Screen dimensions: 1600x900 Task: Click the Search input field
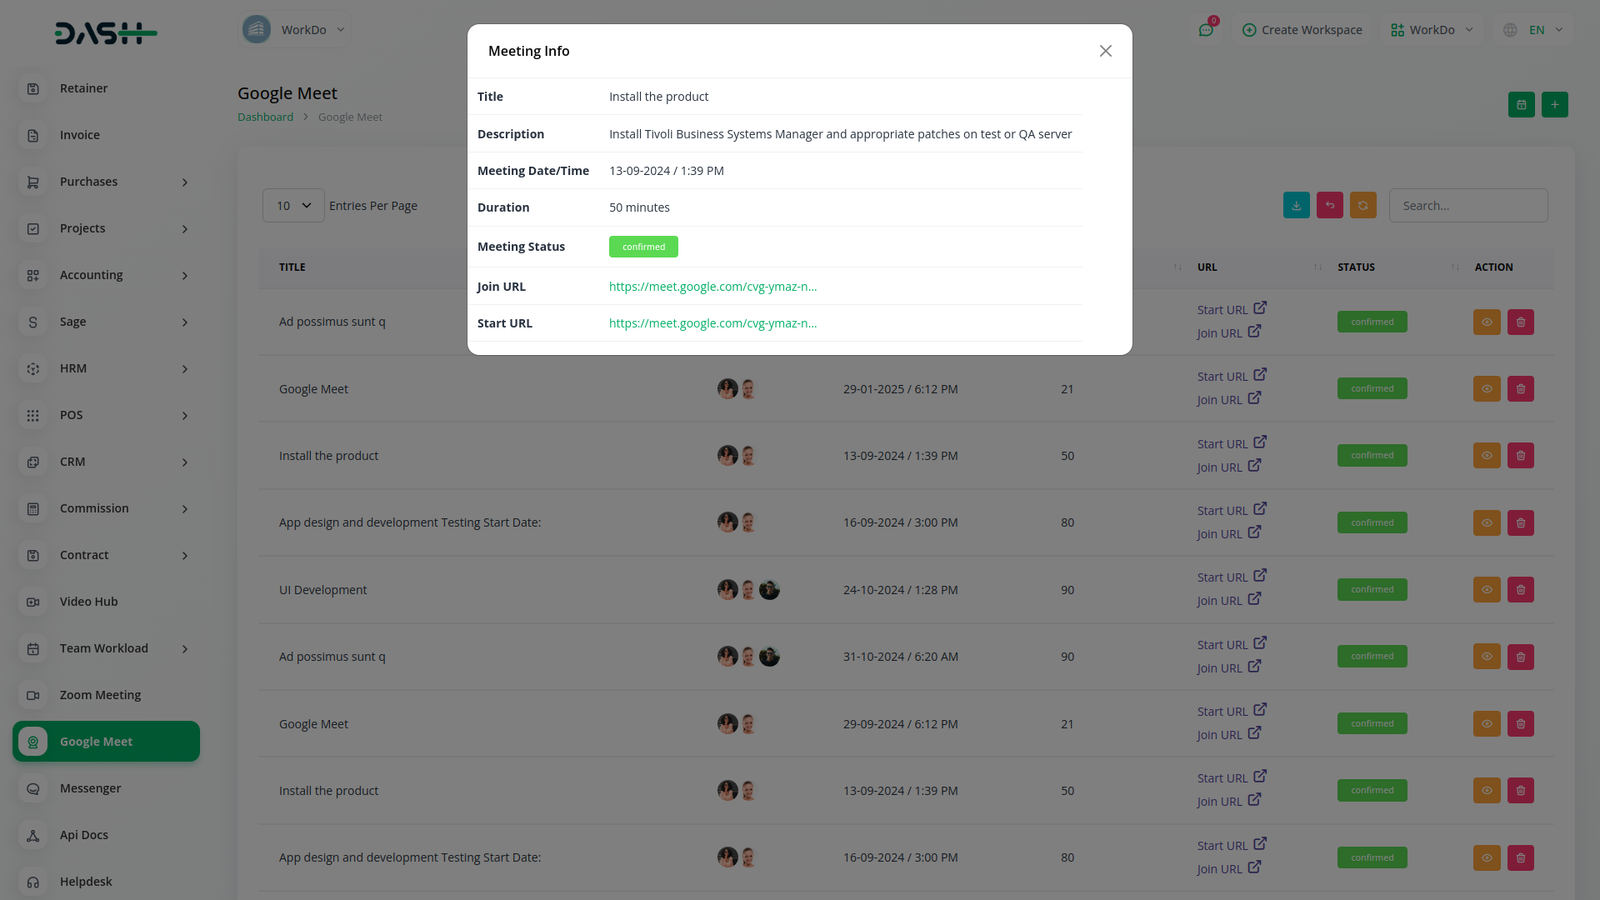[1467, 206]
